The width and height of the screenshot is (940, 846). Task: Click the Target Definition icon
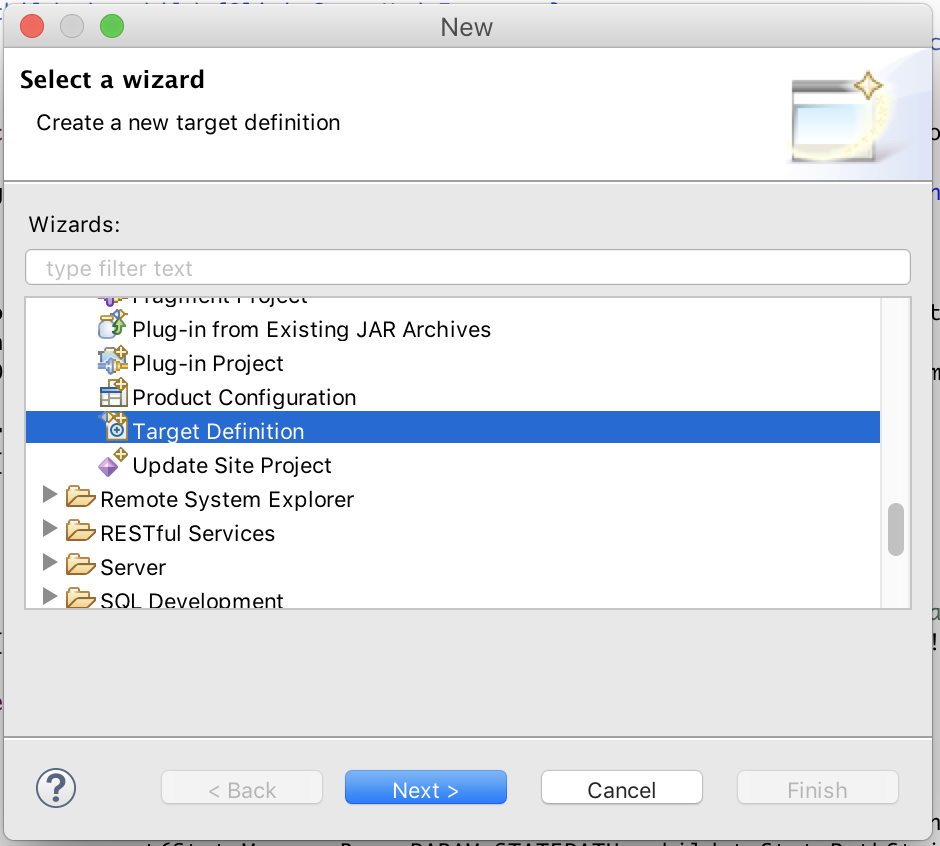(114, 431)
